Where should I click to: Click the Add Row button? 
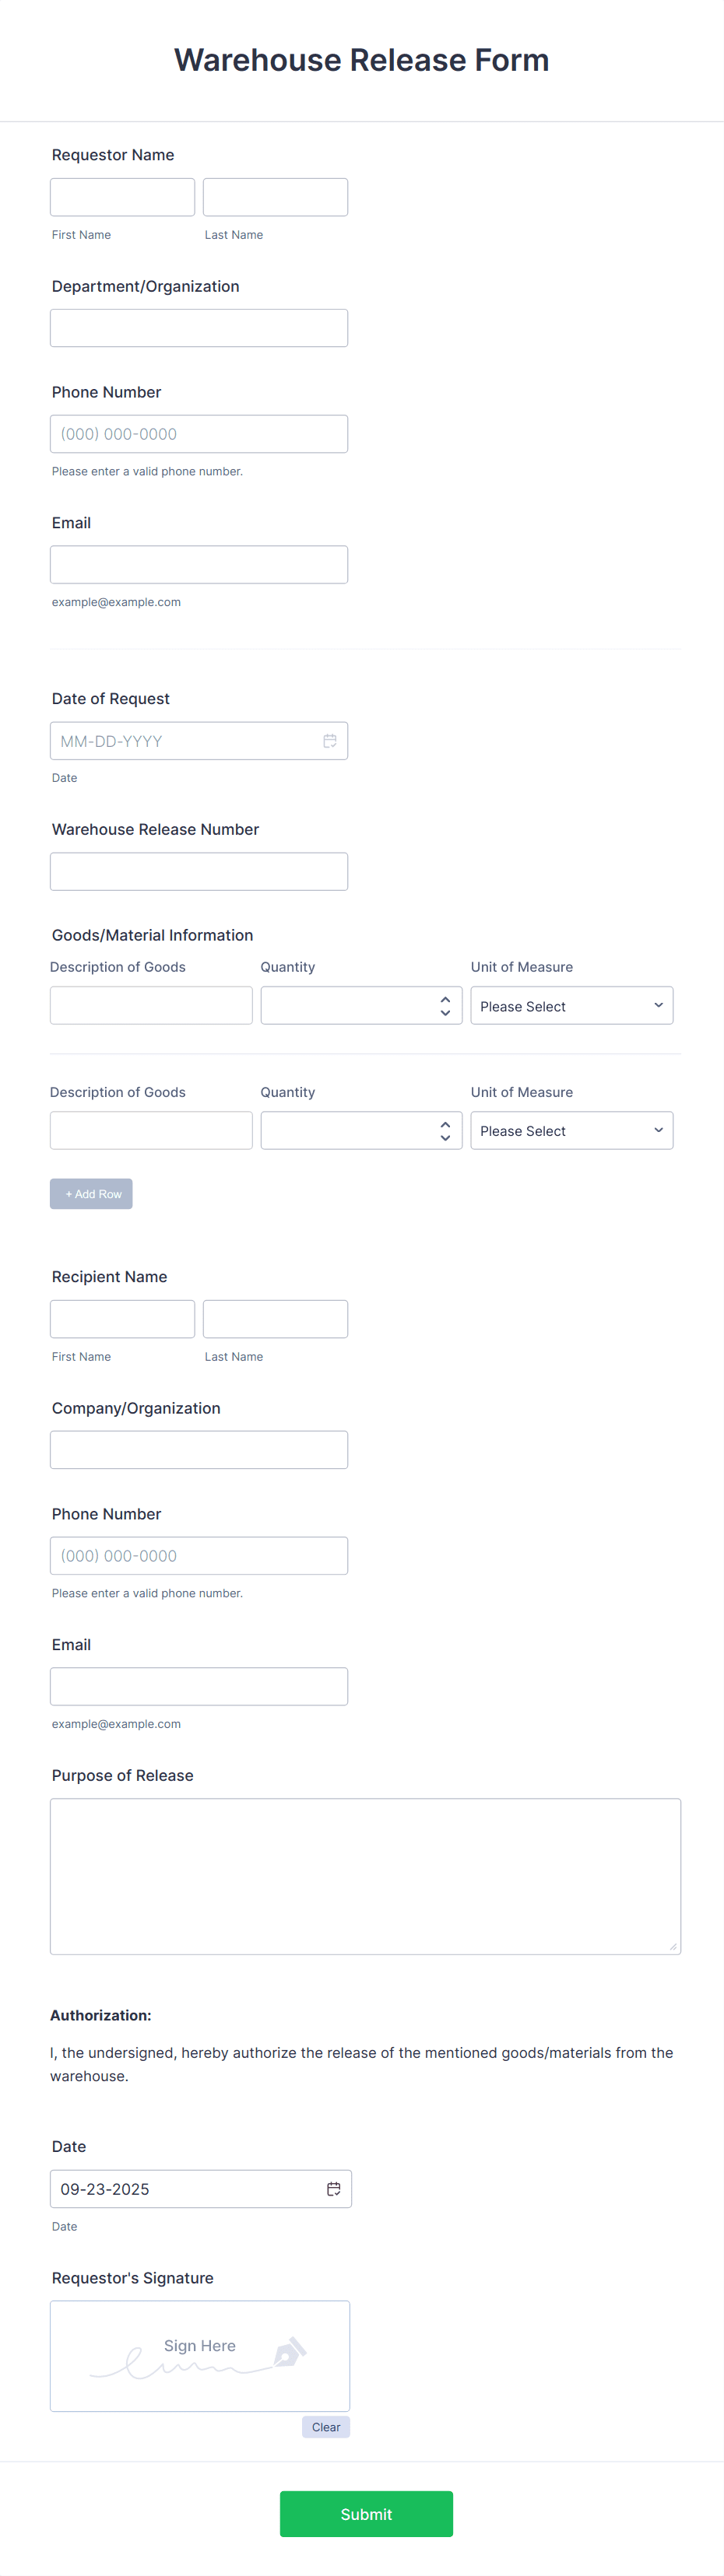tap(91, 1193)
